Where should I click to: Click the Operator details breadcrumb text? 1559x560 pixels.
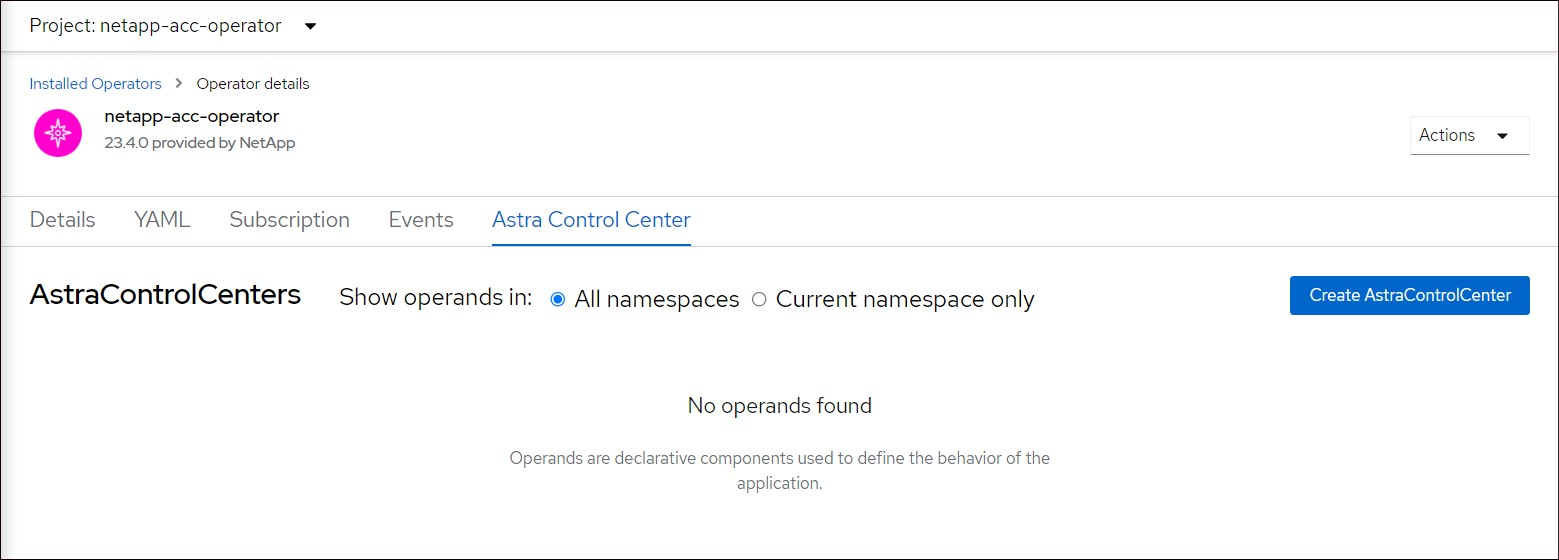pyautogui.click(x=253, y=84)
